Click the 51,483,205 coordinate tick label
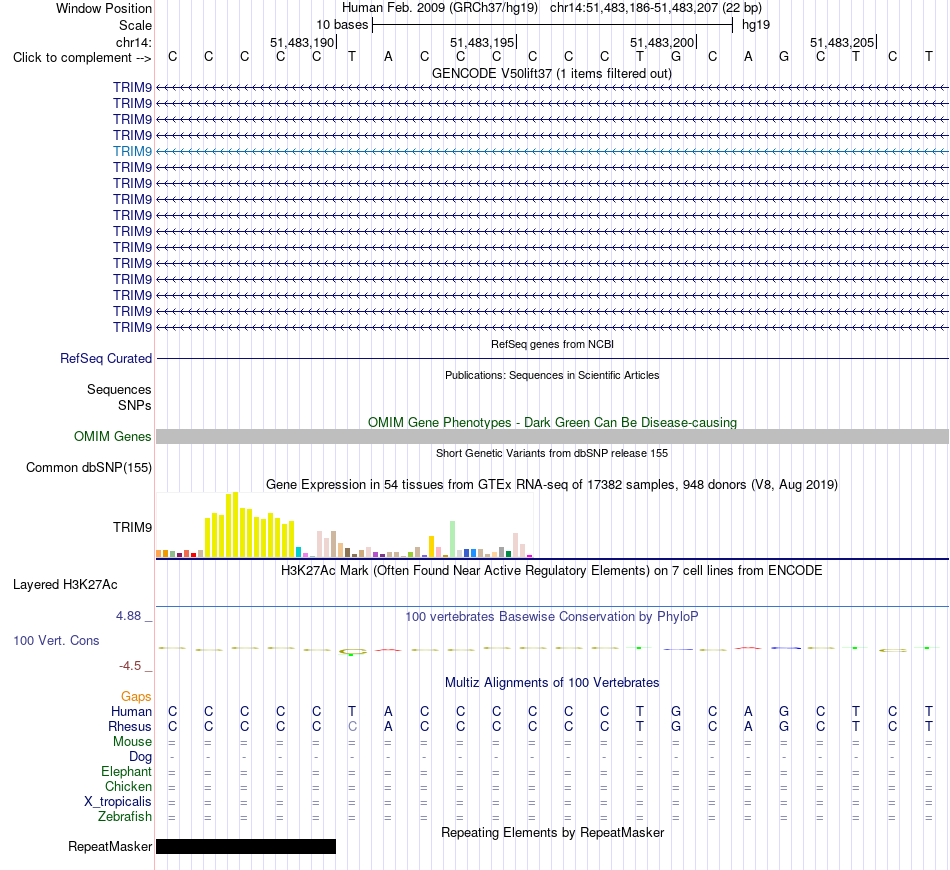Screen dimensions: 950x870 (842, 42)
